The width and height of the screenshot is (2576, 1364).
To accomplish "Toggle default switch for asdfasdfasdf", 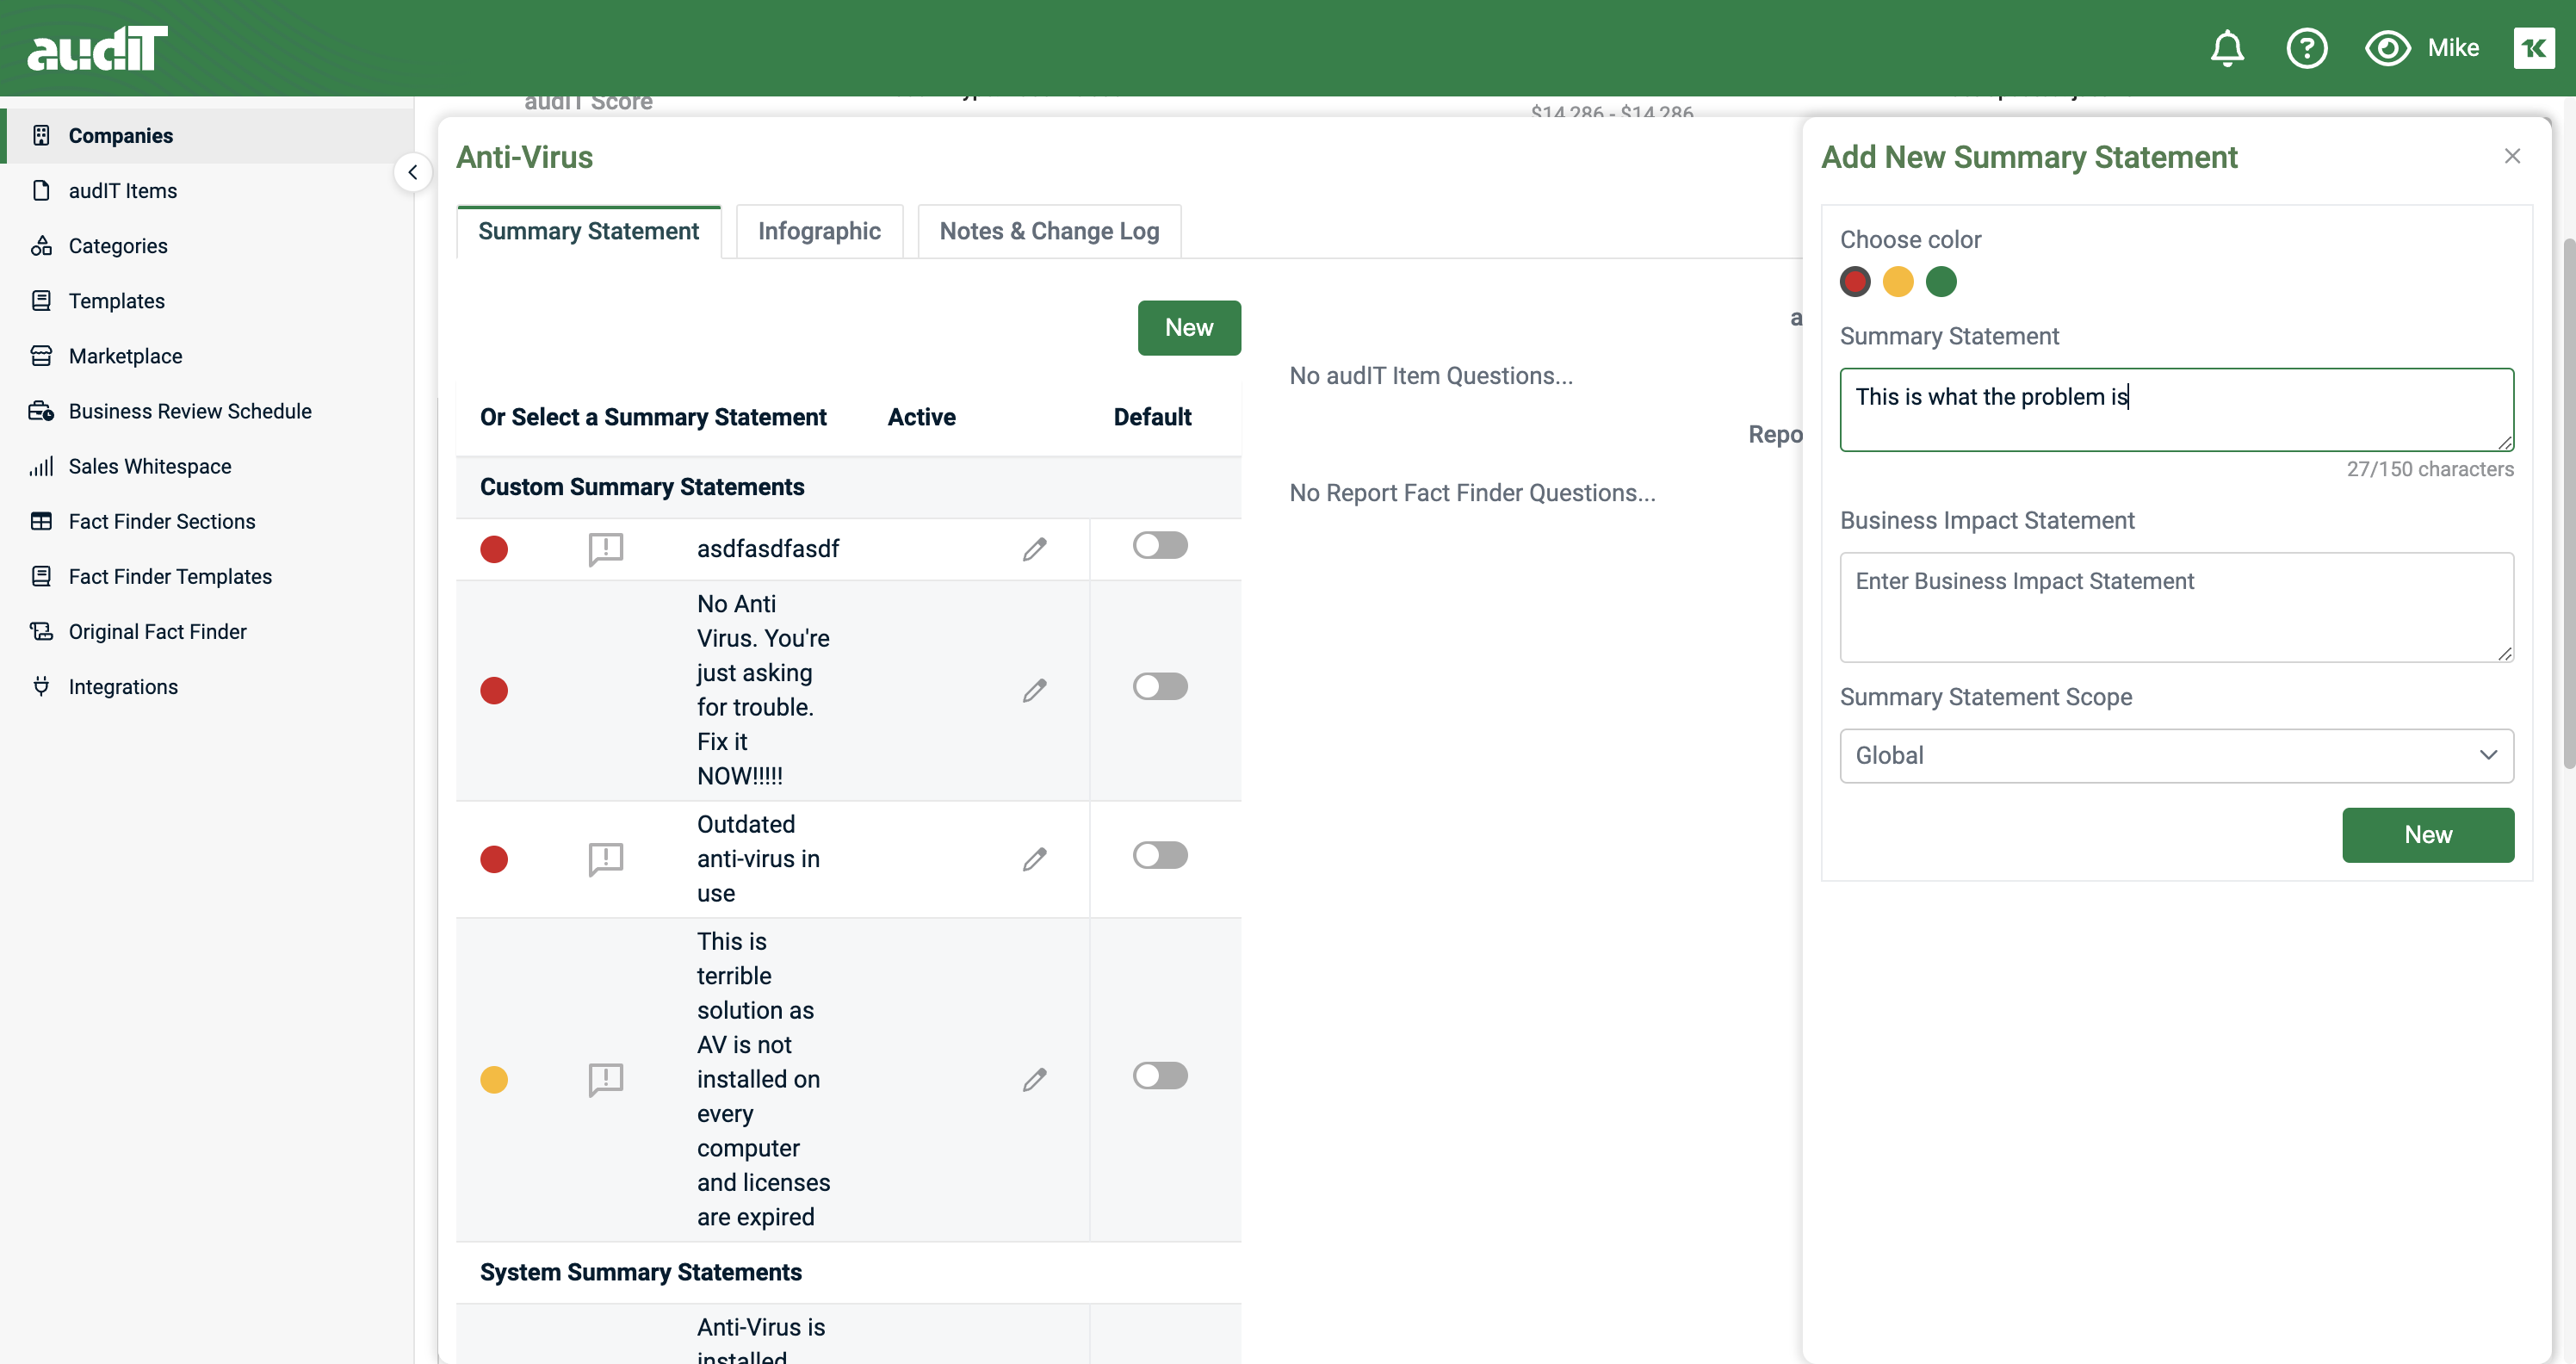I will (1160, 545).
